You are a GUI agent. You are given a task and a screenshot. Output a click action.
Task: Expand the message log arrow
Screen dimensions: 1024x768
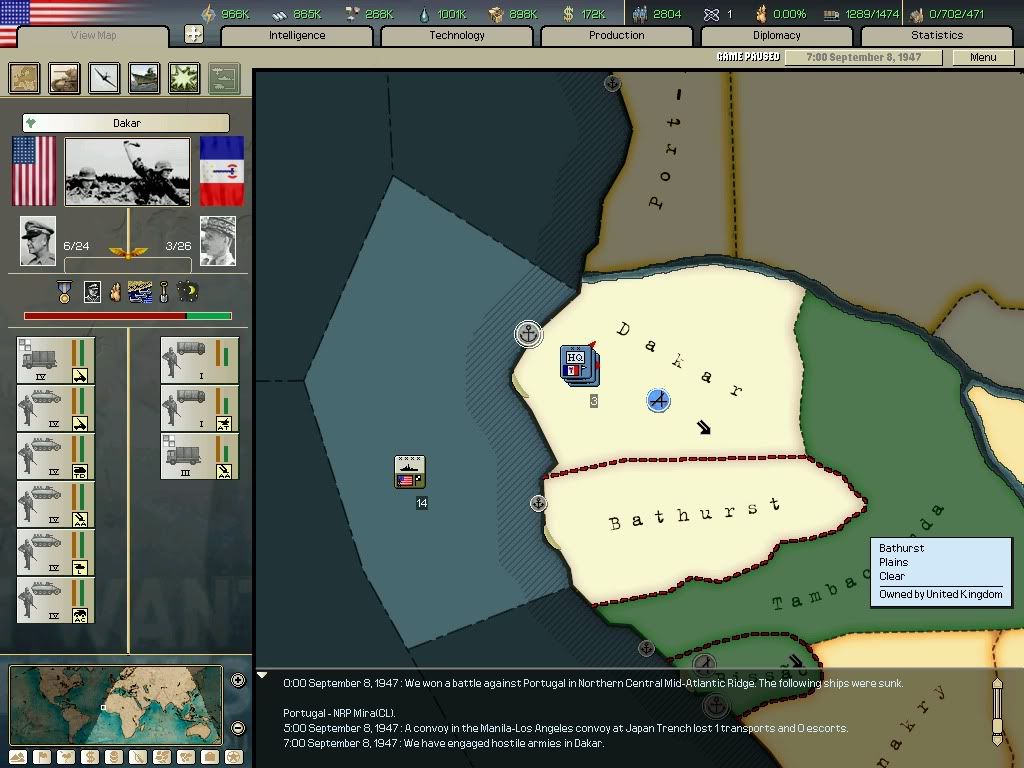tap(263, 676)
